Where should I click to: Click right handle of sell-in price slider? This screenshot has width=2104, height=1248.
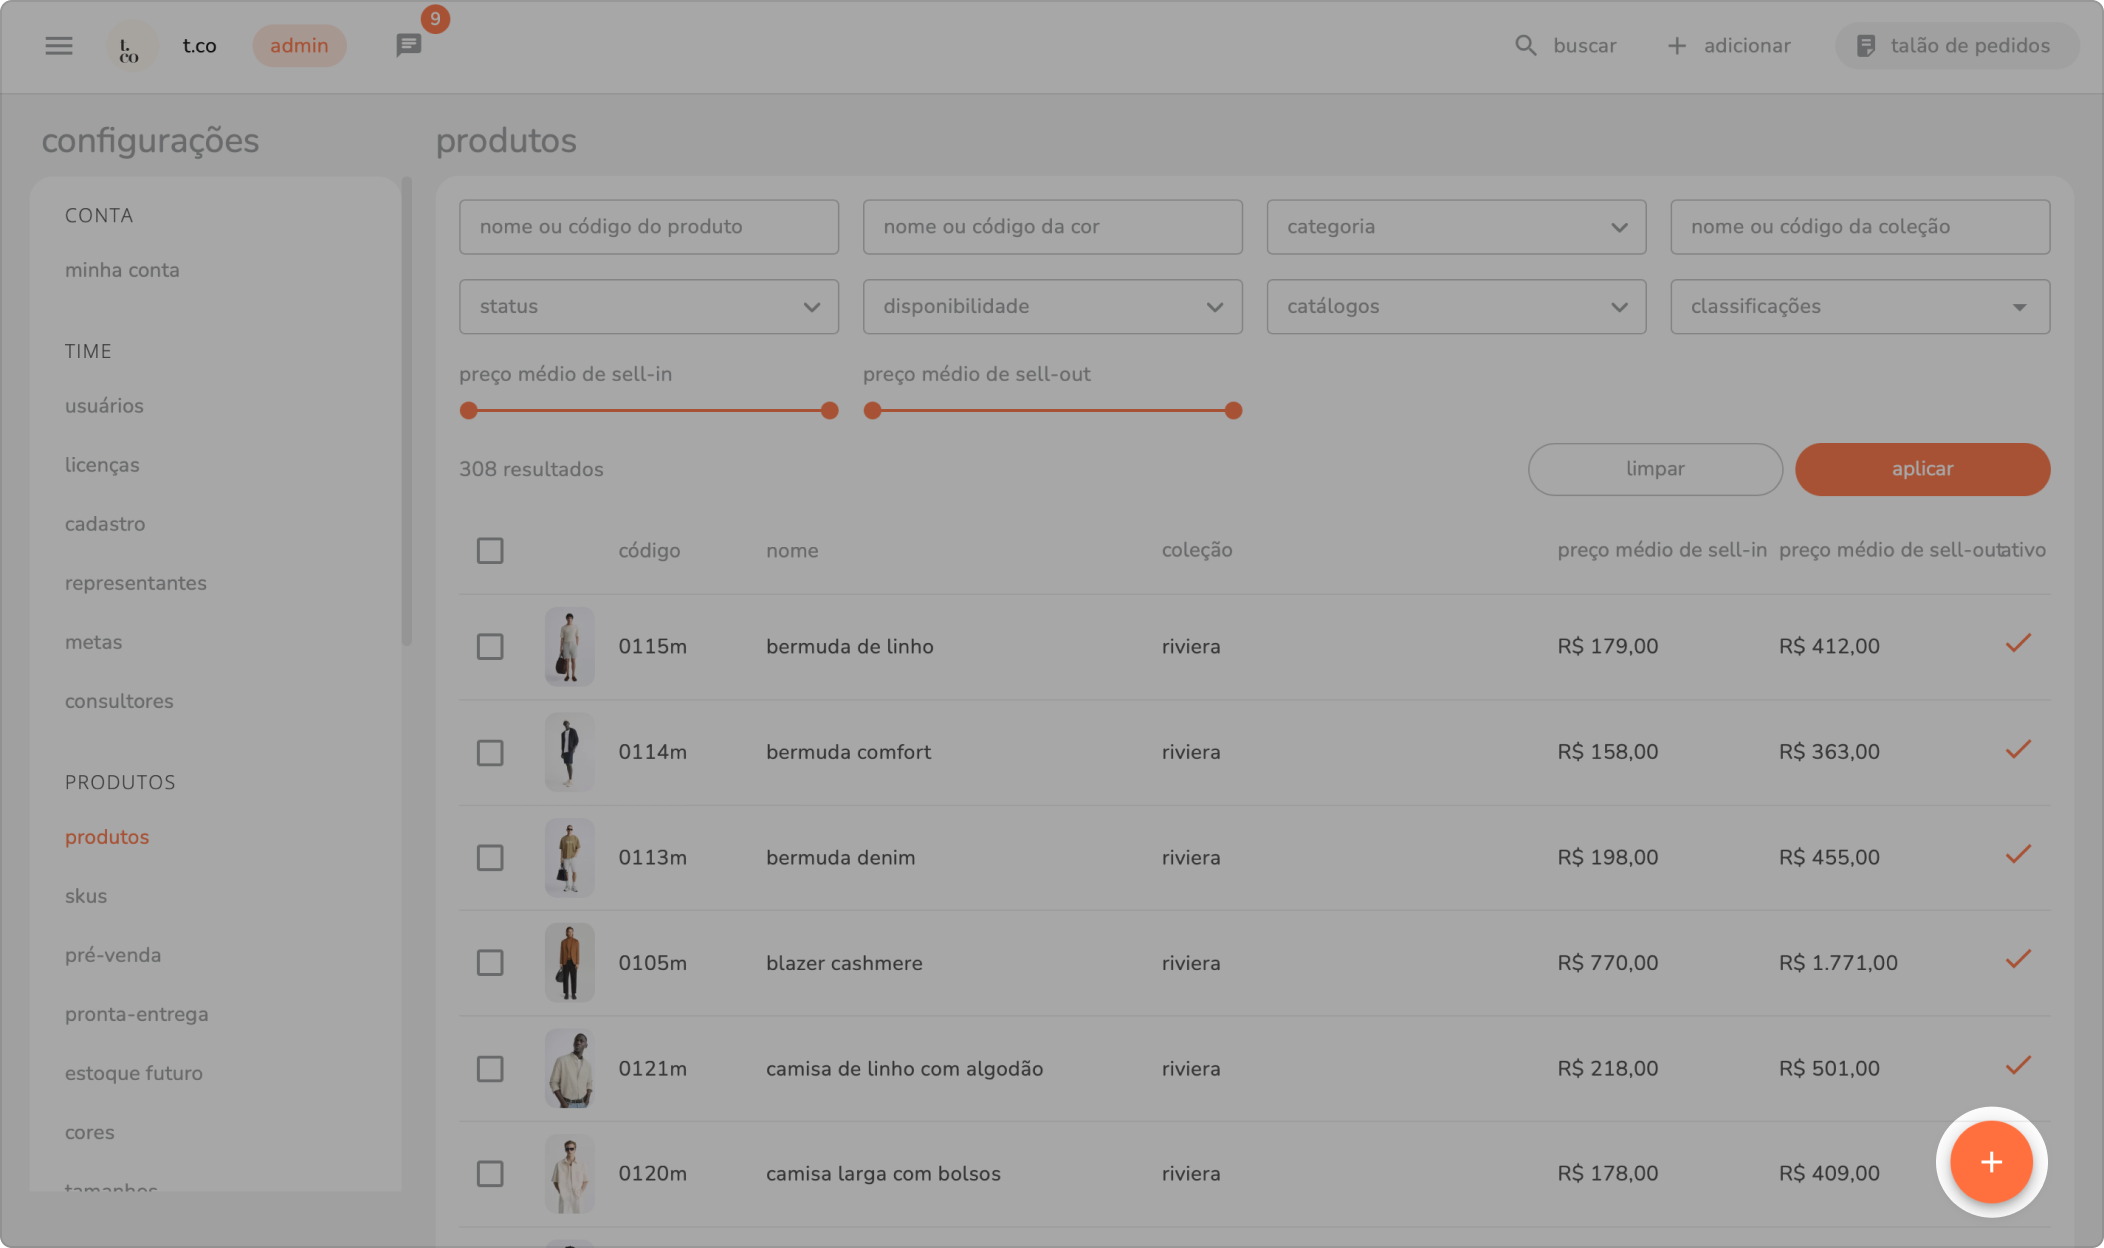(x=829, y=411)
